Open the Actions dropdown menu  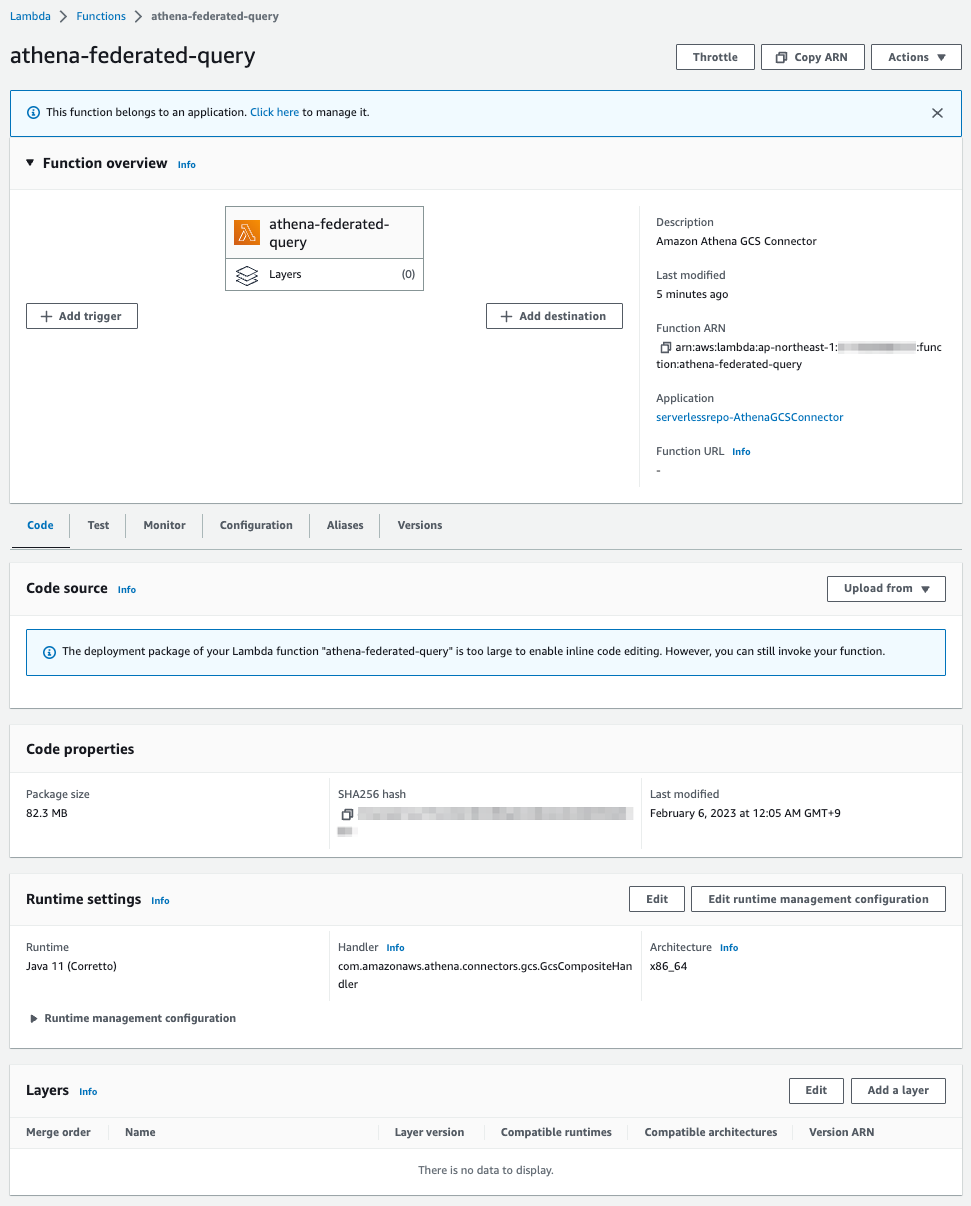click(x=916, y=57)
